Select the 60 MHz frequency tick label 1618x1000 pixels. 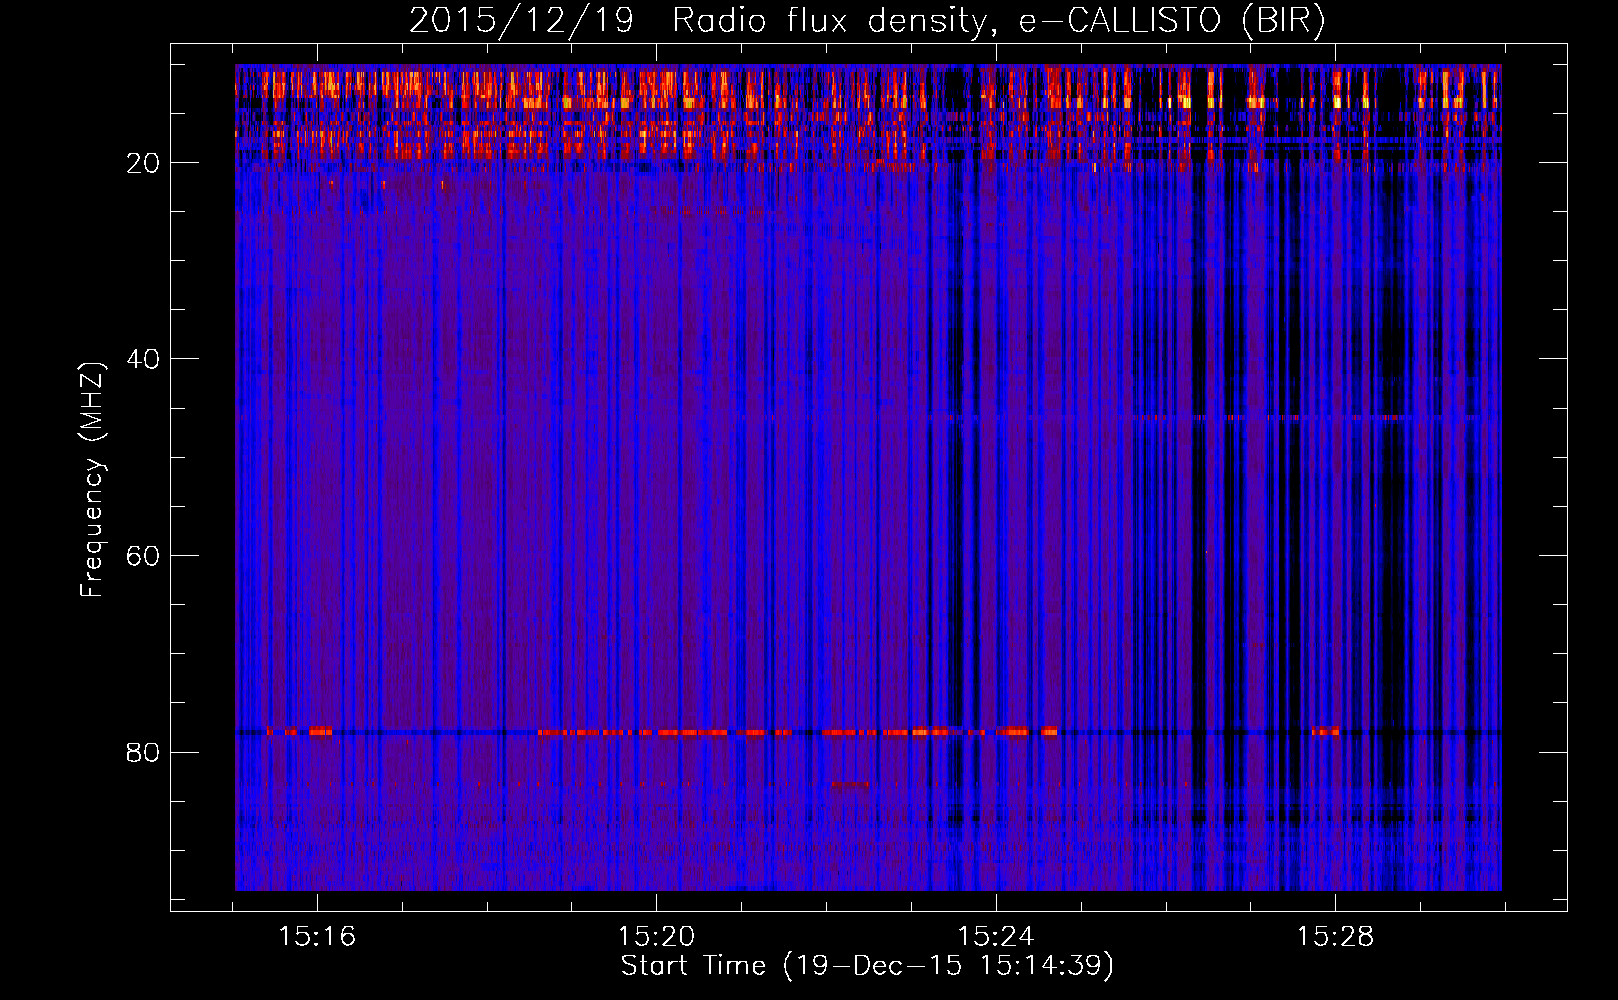click(143, 556)
